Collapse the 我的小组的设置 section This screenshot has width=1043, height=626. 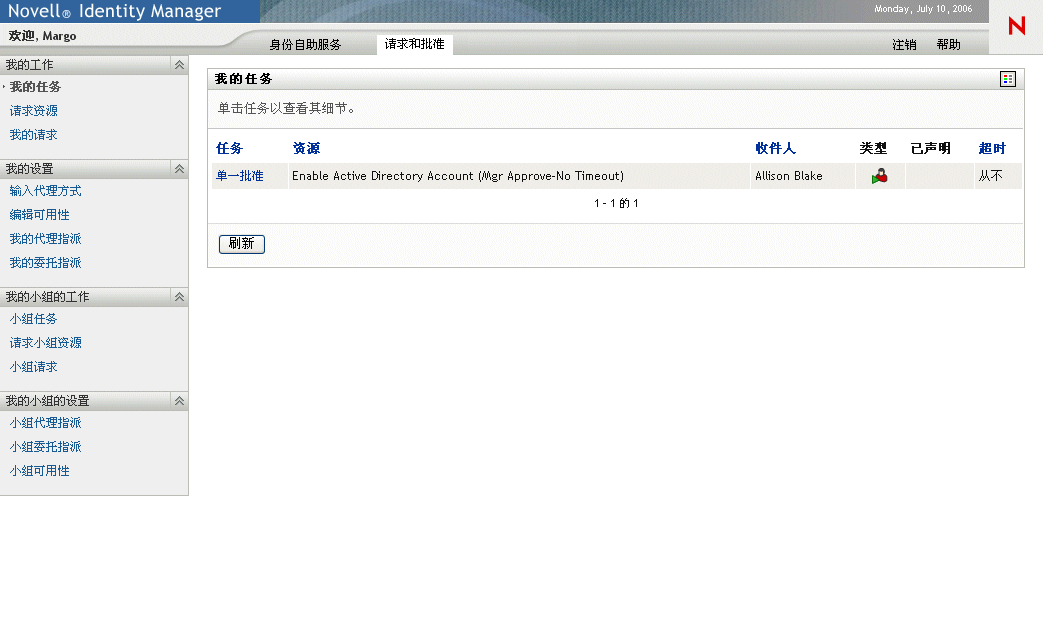178,400
